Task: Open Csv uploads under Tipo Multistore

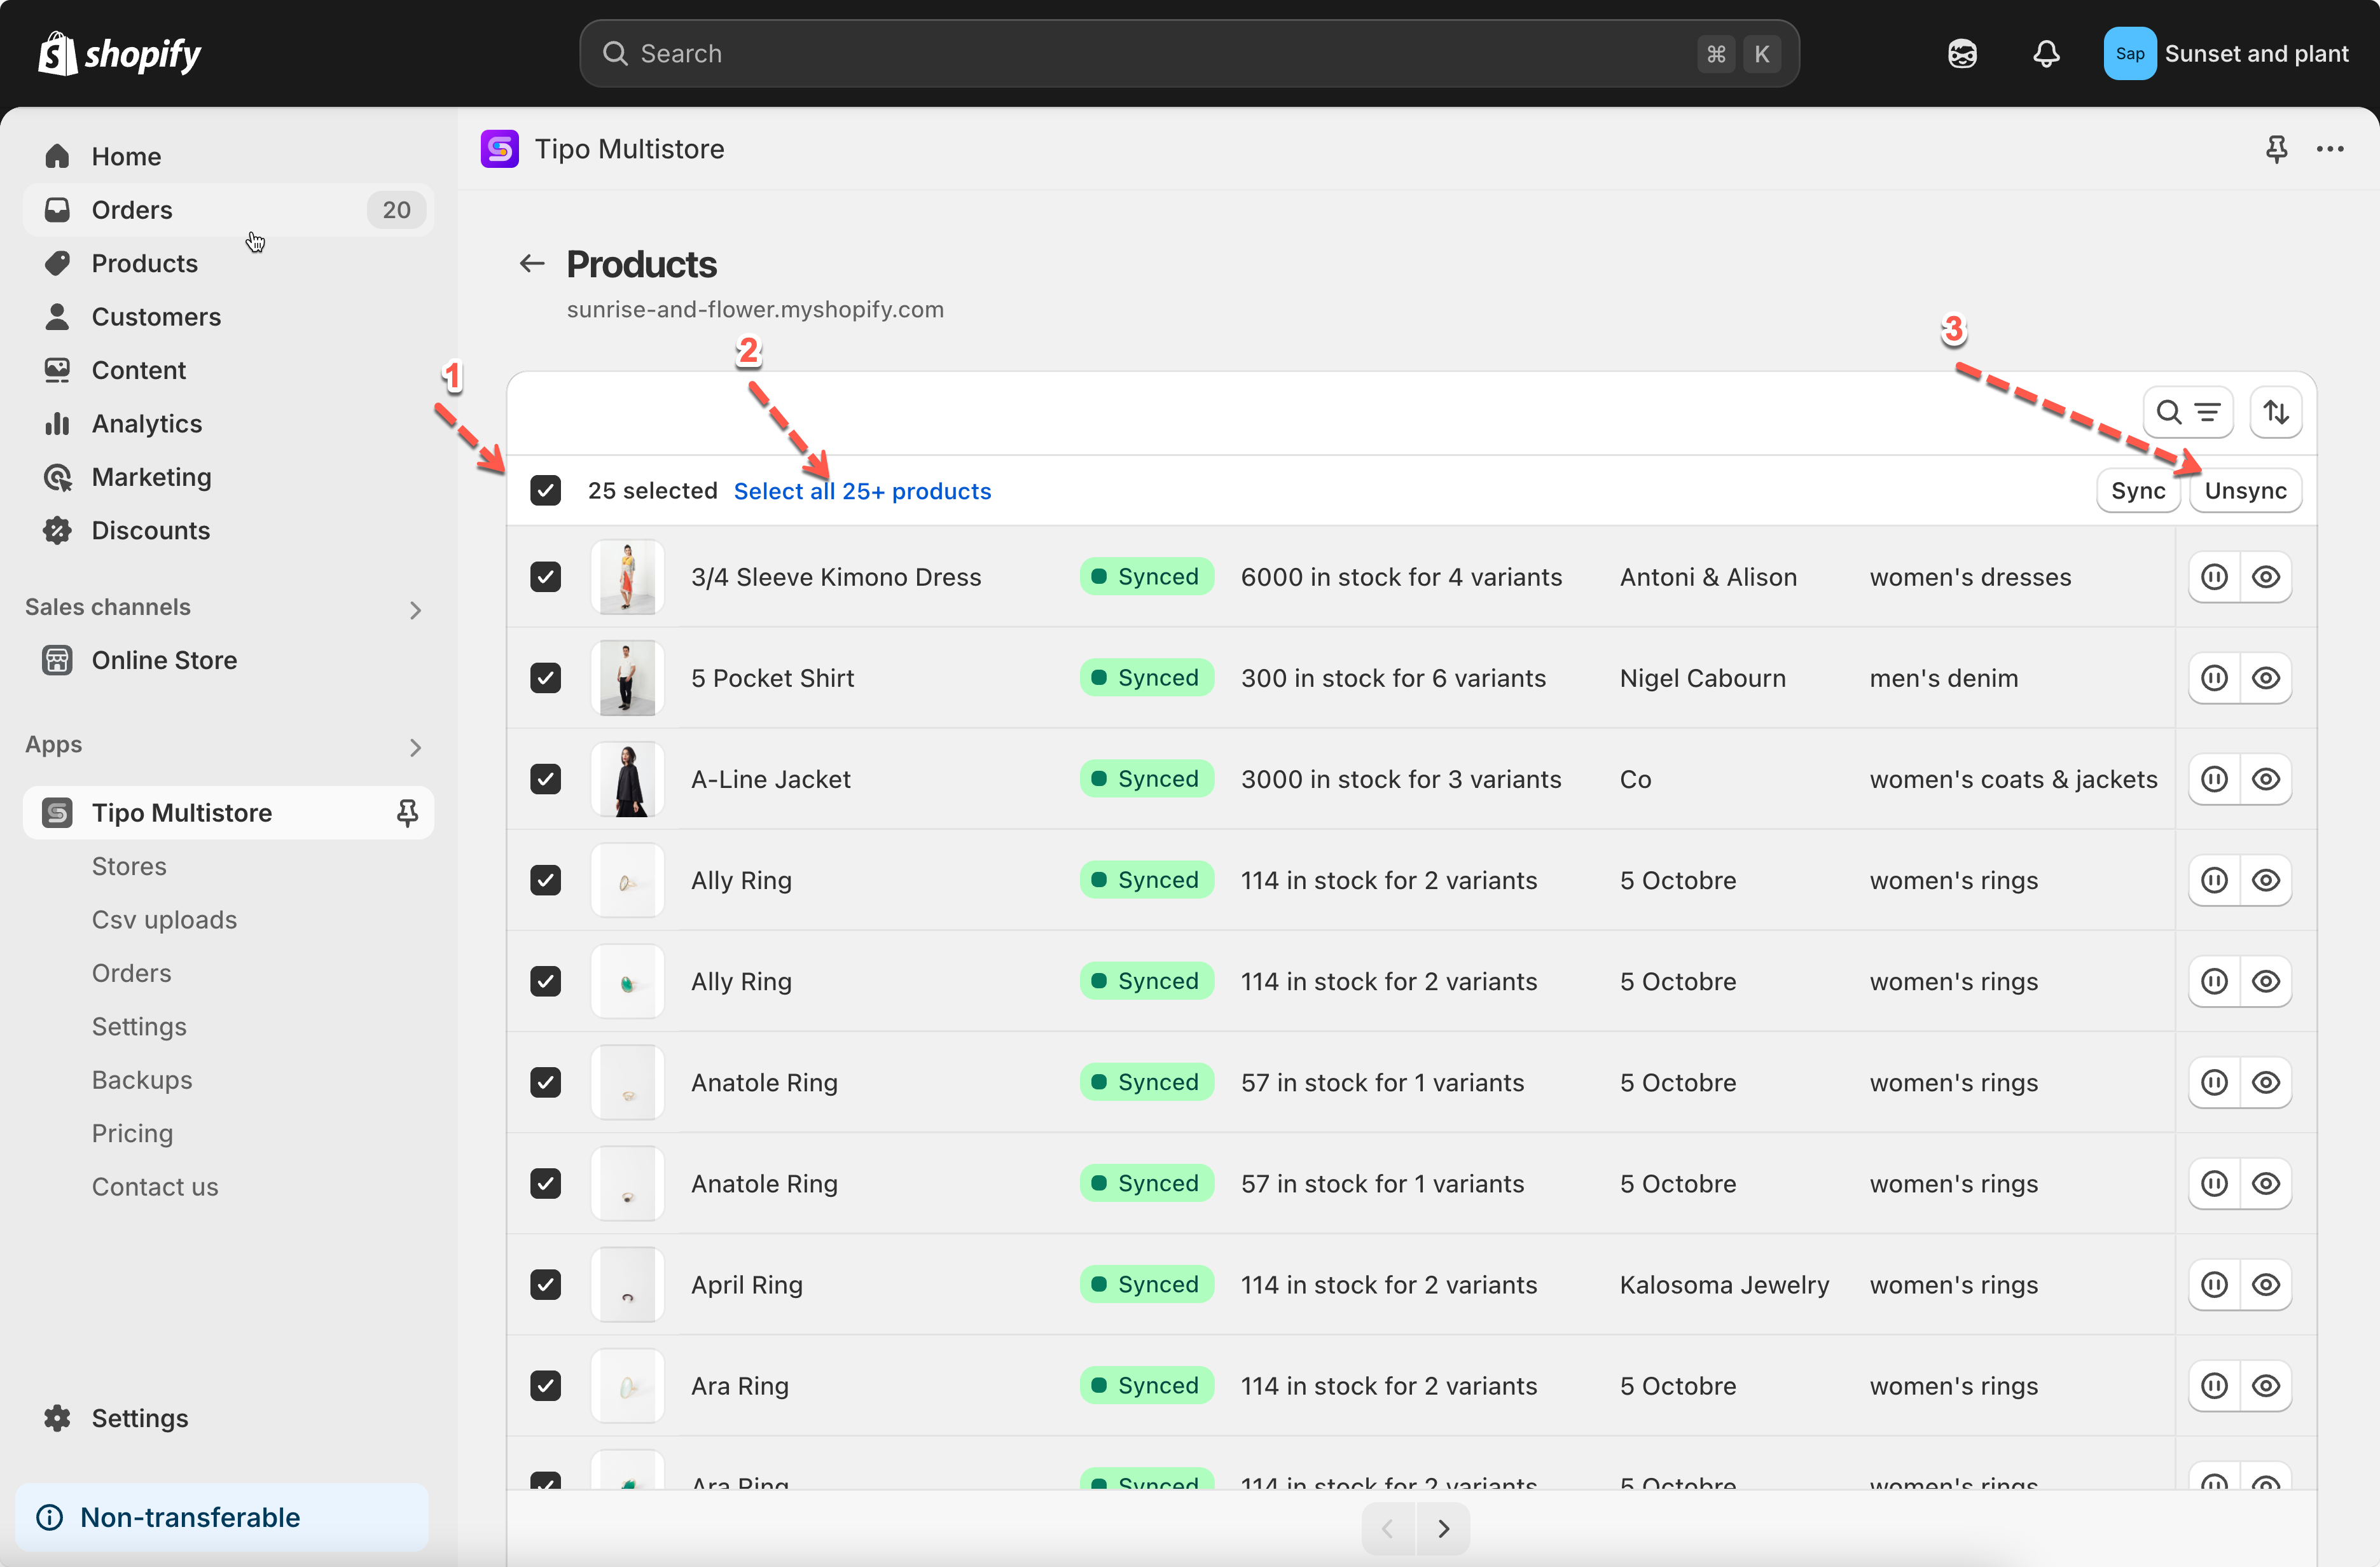Action: pyautogui.click(x=164, y=920)
